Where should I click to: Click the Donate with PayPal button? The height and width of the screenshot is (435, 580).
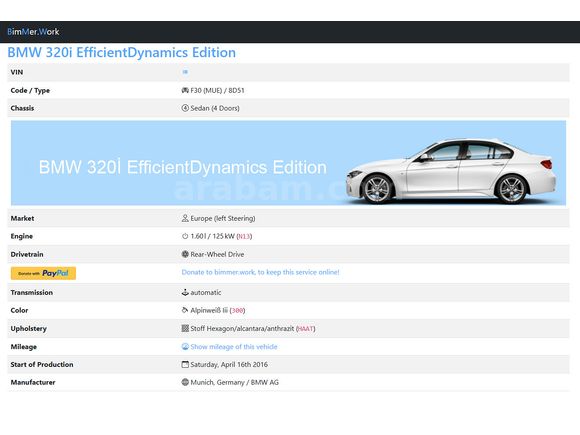[x=43, y=273]
